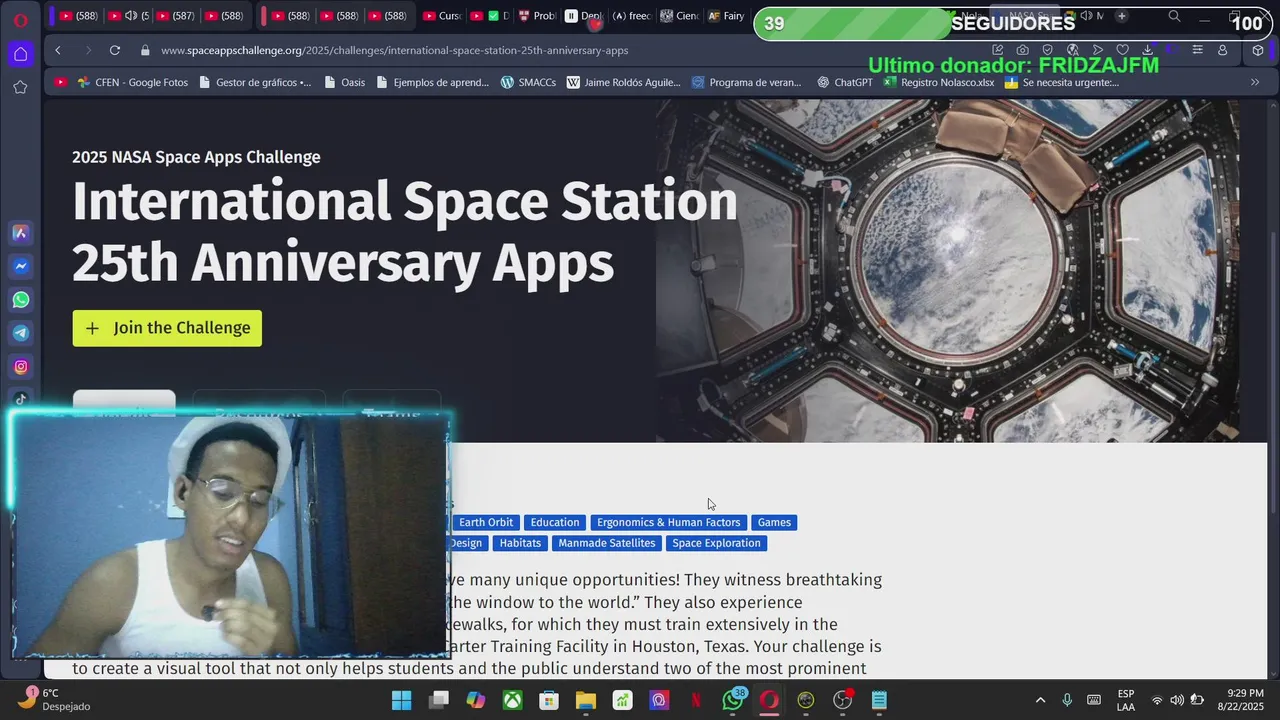This screenshot has height=720, width=1280.
Task: Select the Habitats tag
Action: (x=520, y=543)
